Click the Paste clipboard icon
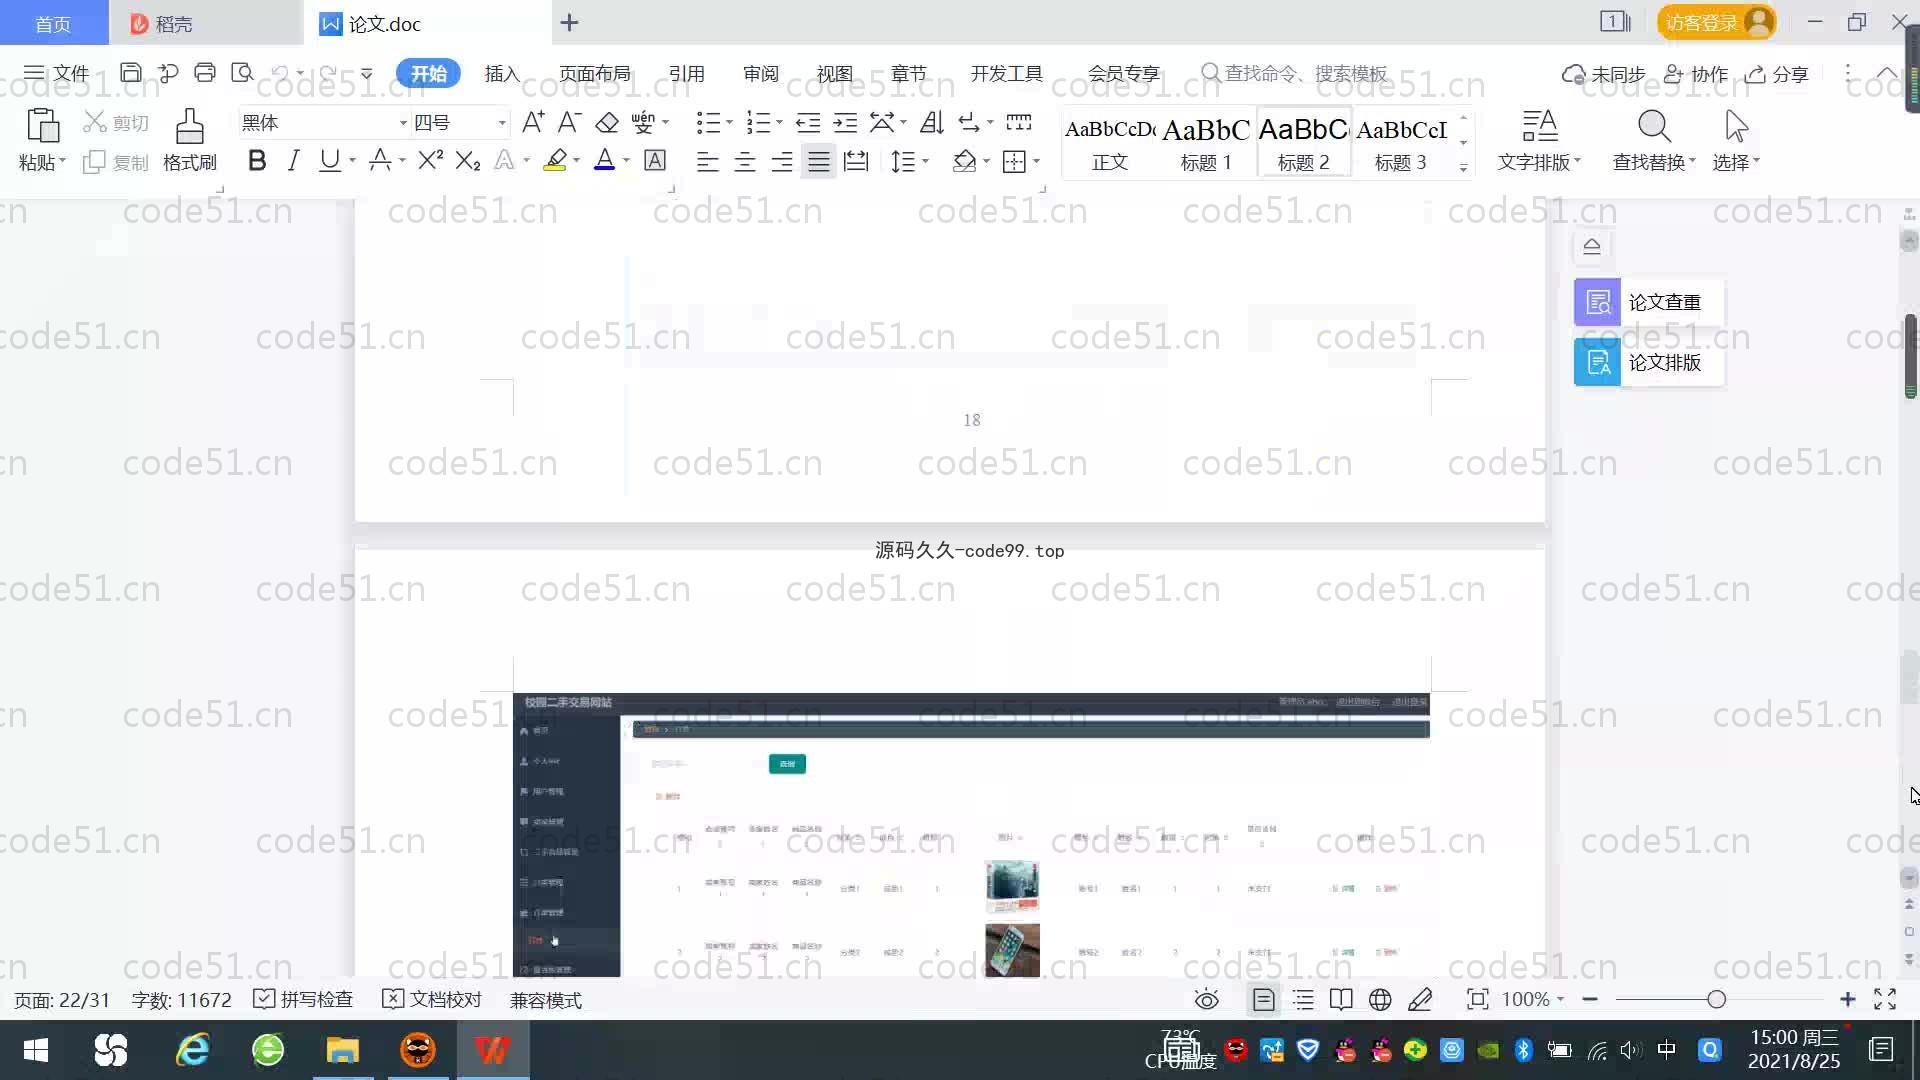 click(x=41, y=126)
